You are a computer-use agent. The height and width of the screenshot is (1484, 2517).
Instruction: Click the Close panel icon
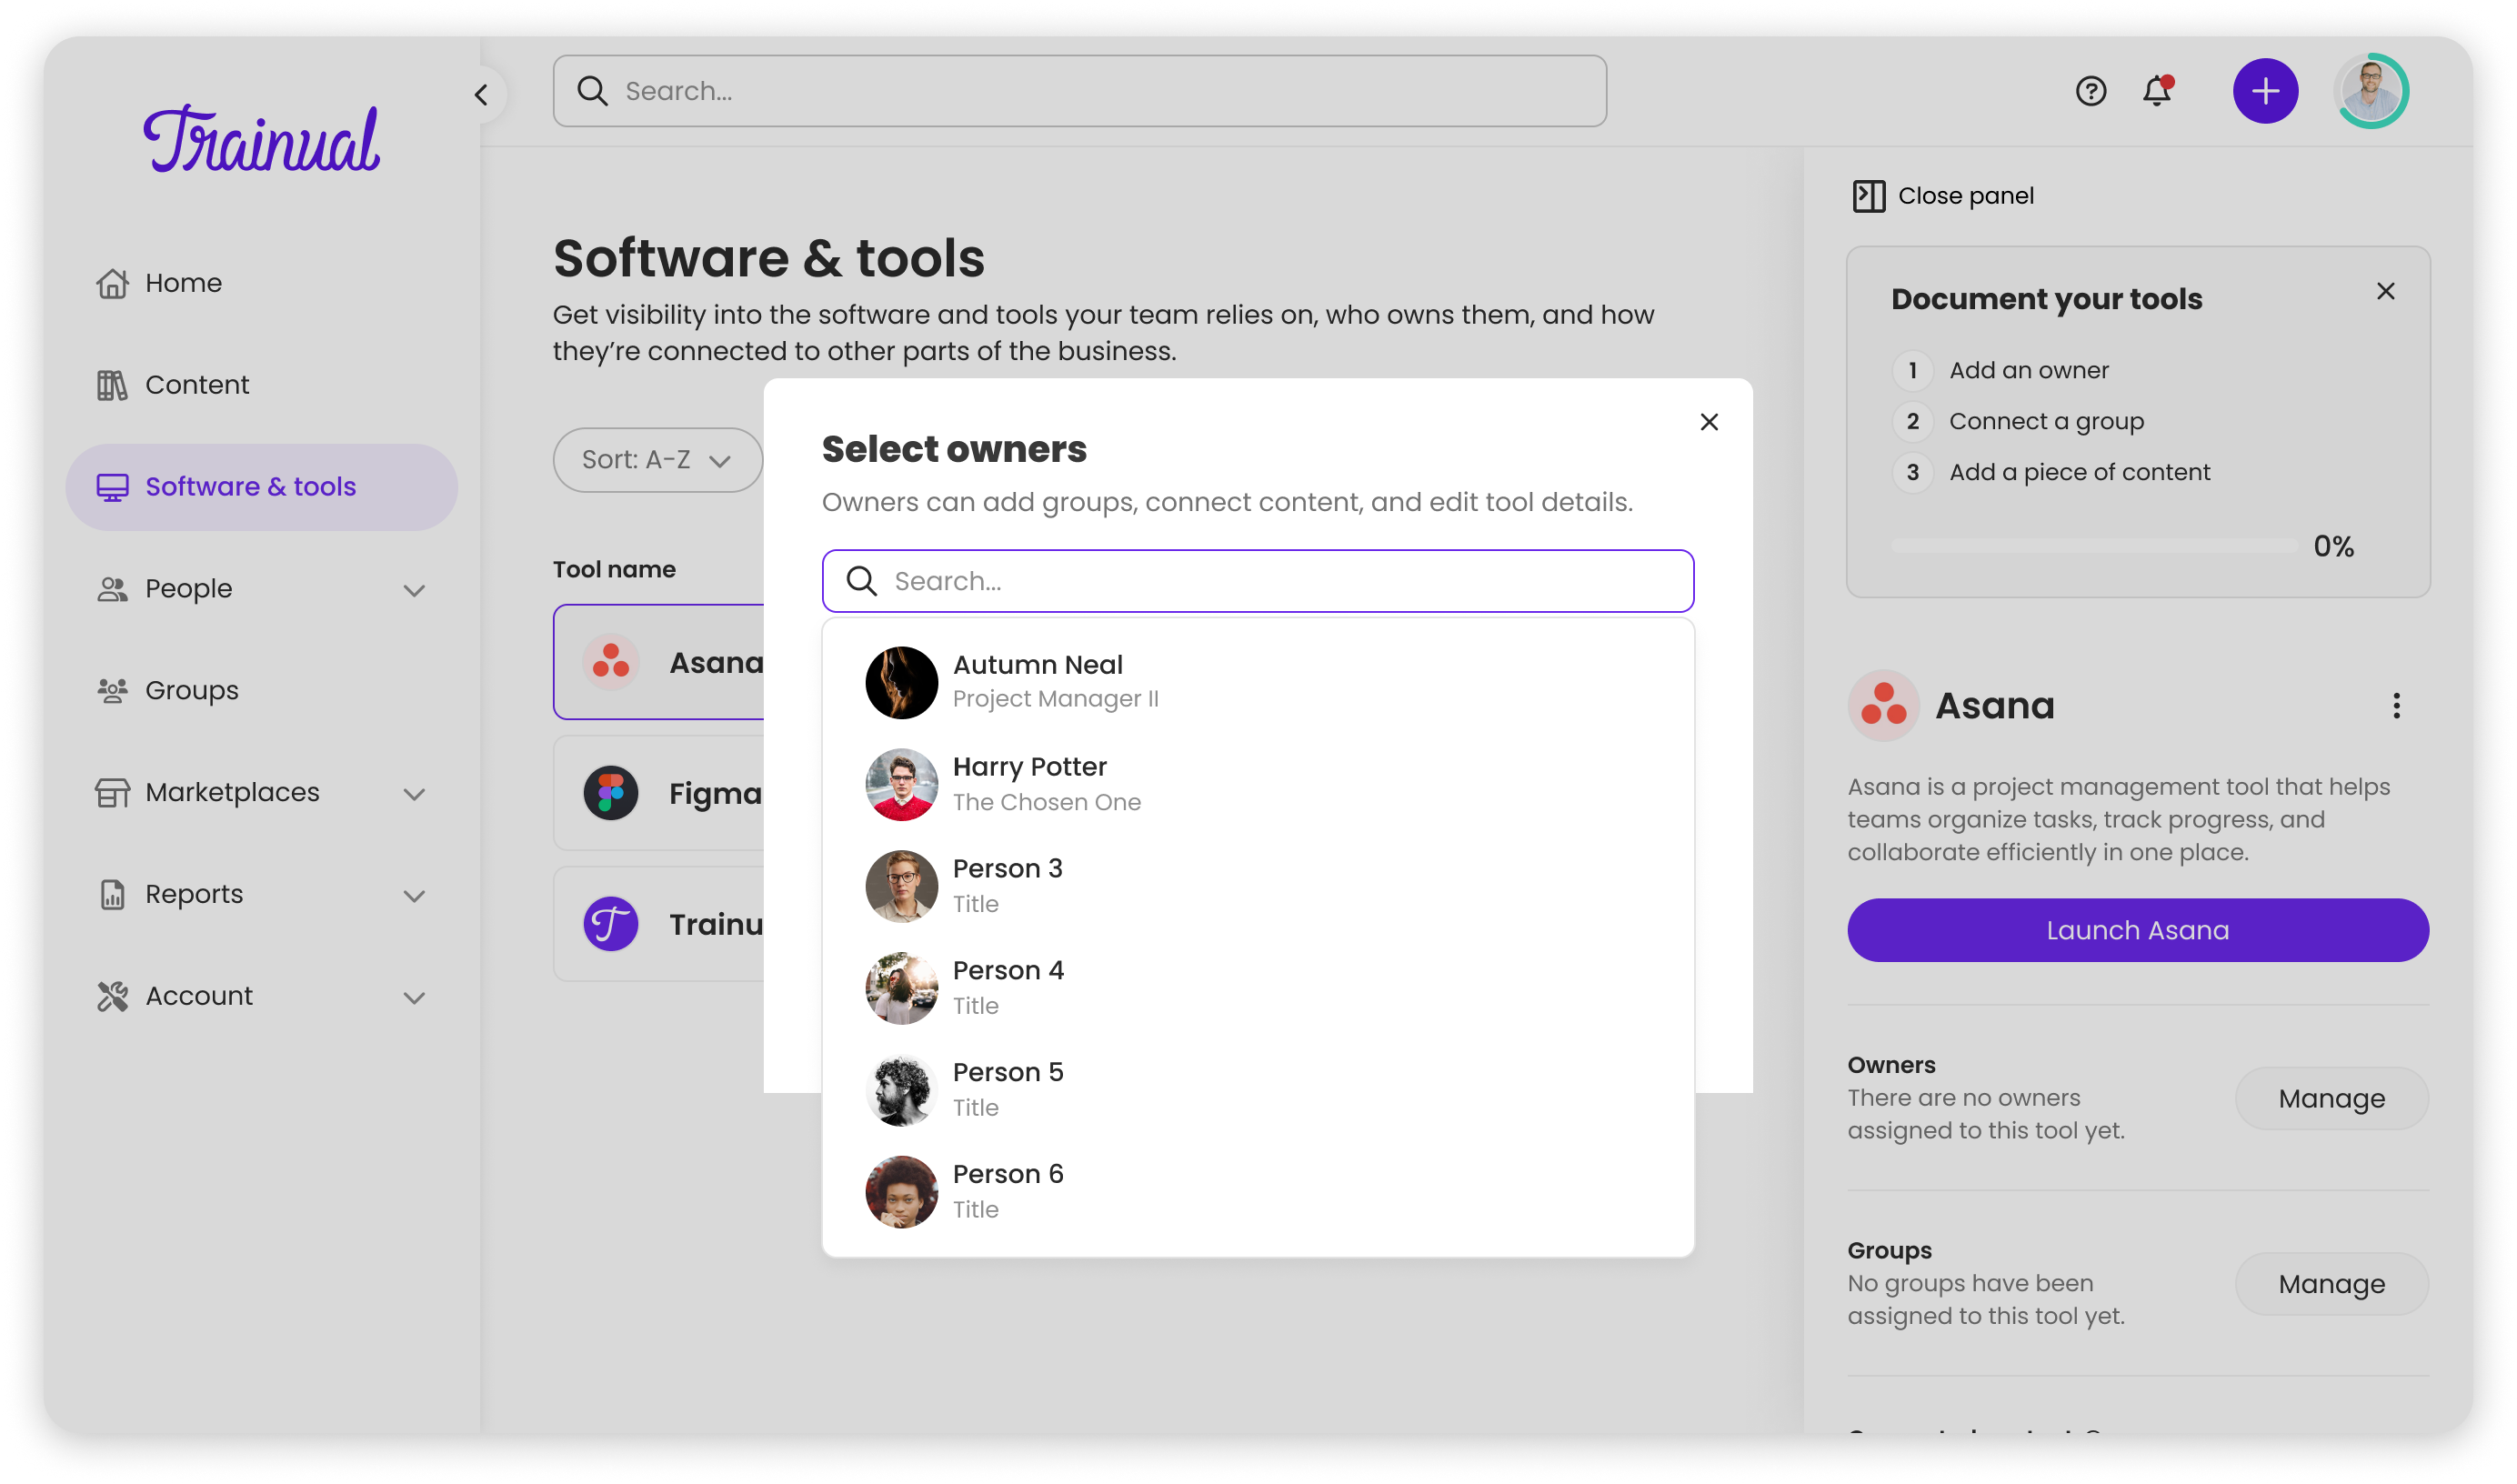tap(1868, 196)
